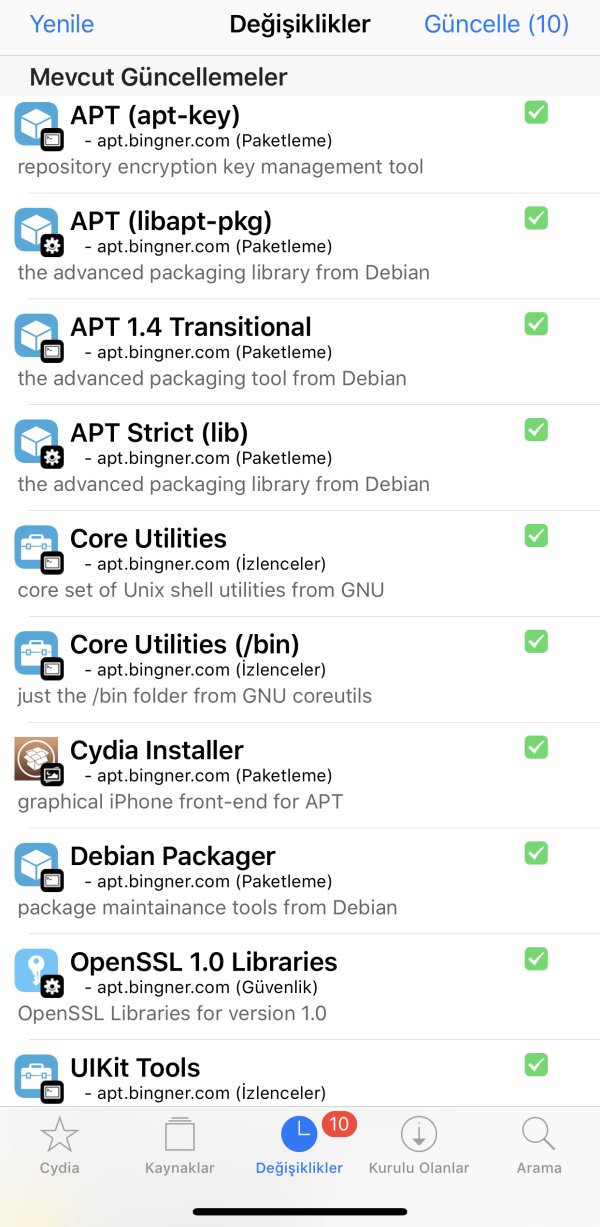Toggle the Core Utilities (/bin) checkmark
The image size is (600, 1227).
tap(536, 641)
